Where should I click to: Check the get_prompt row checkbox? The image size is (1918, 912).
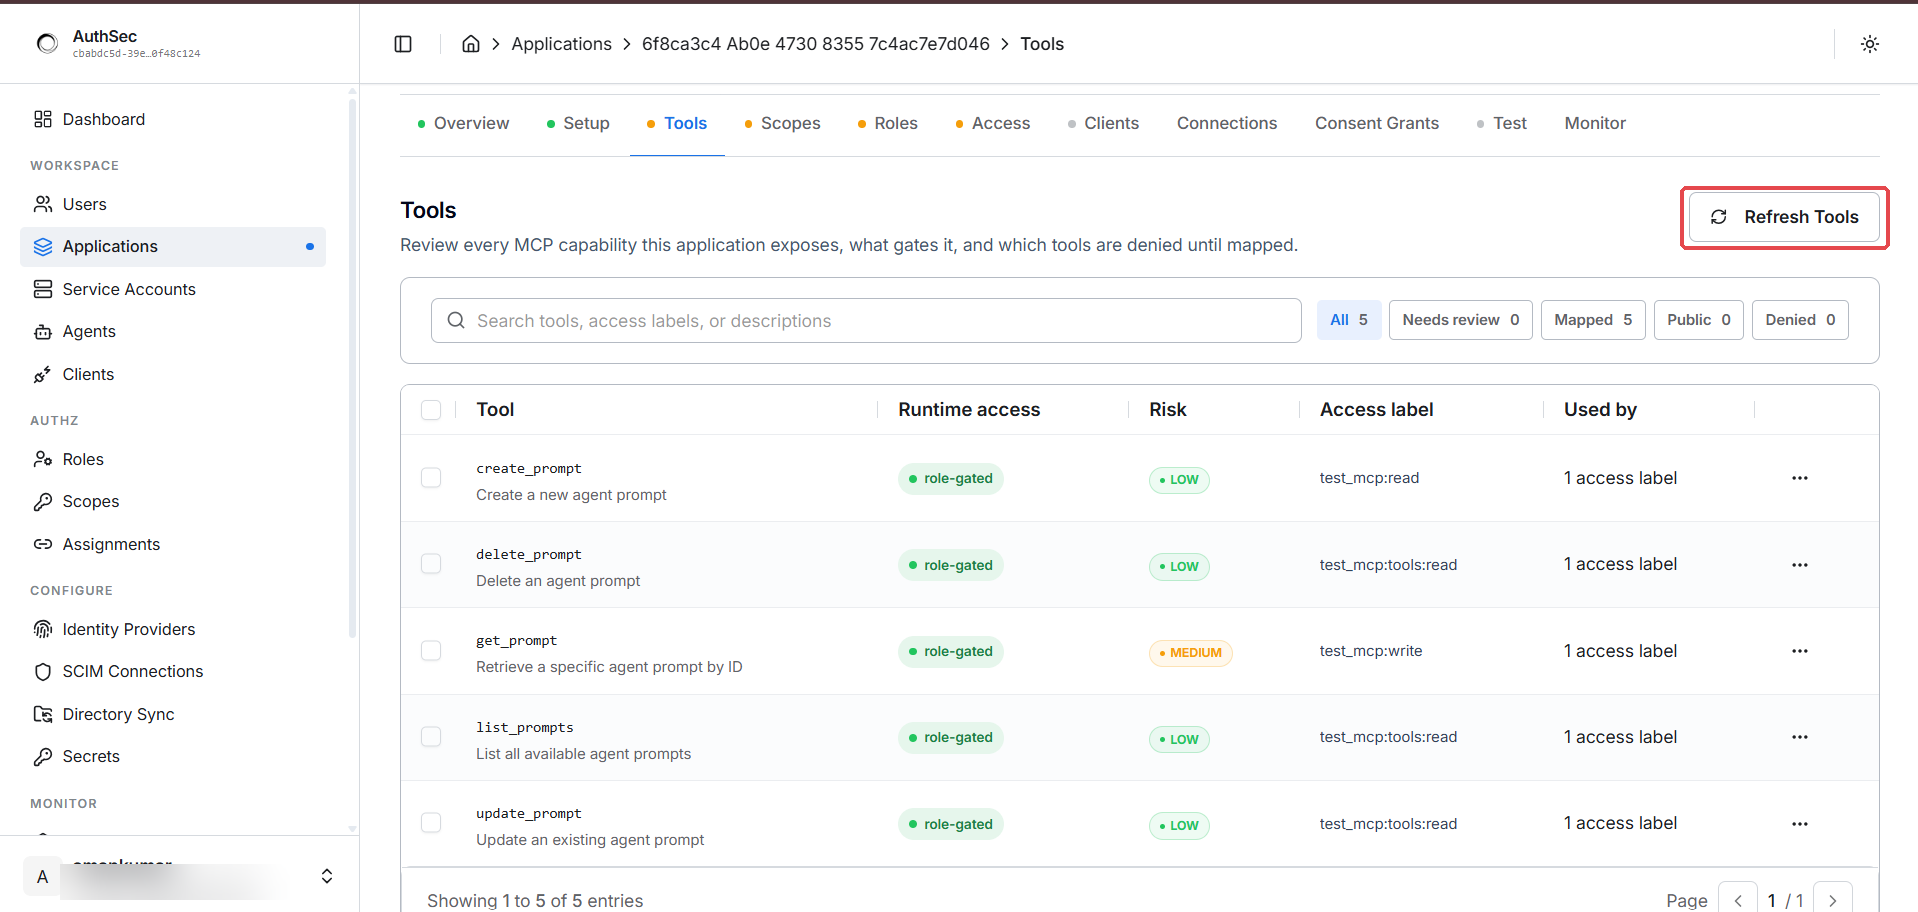(431, 651)
